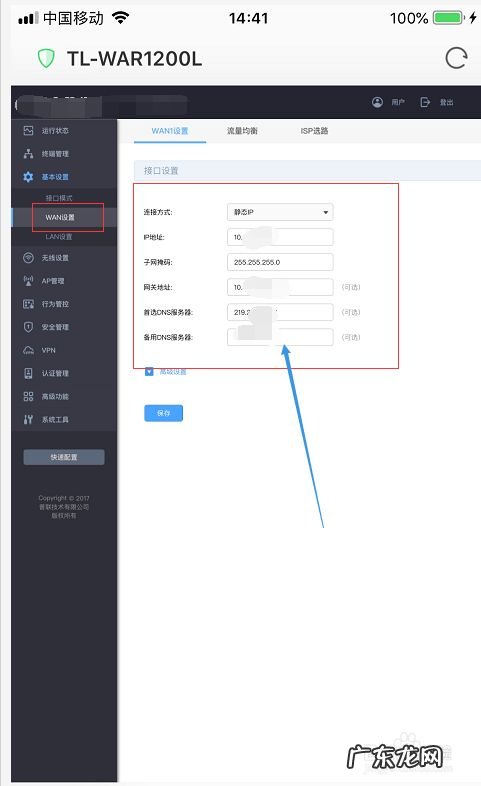This screenshot has height=786, width=481.
Task: Select 接口模式 submenu item
Action: pos(59,198)
